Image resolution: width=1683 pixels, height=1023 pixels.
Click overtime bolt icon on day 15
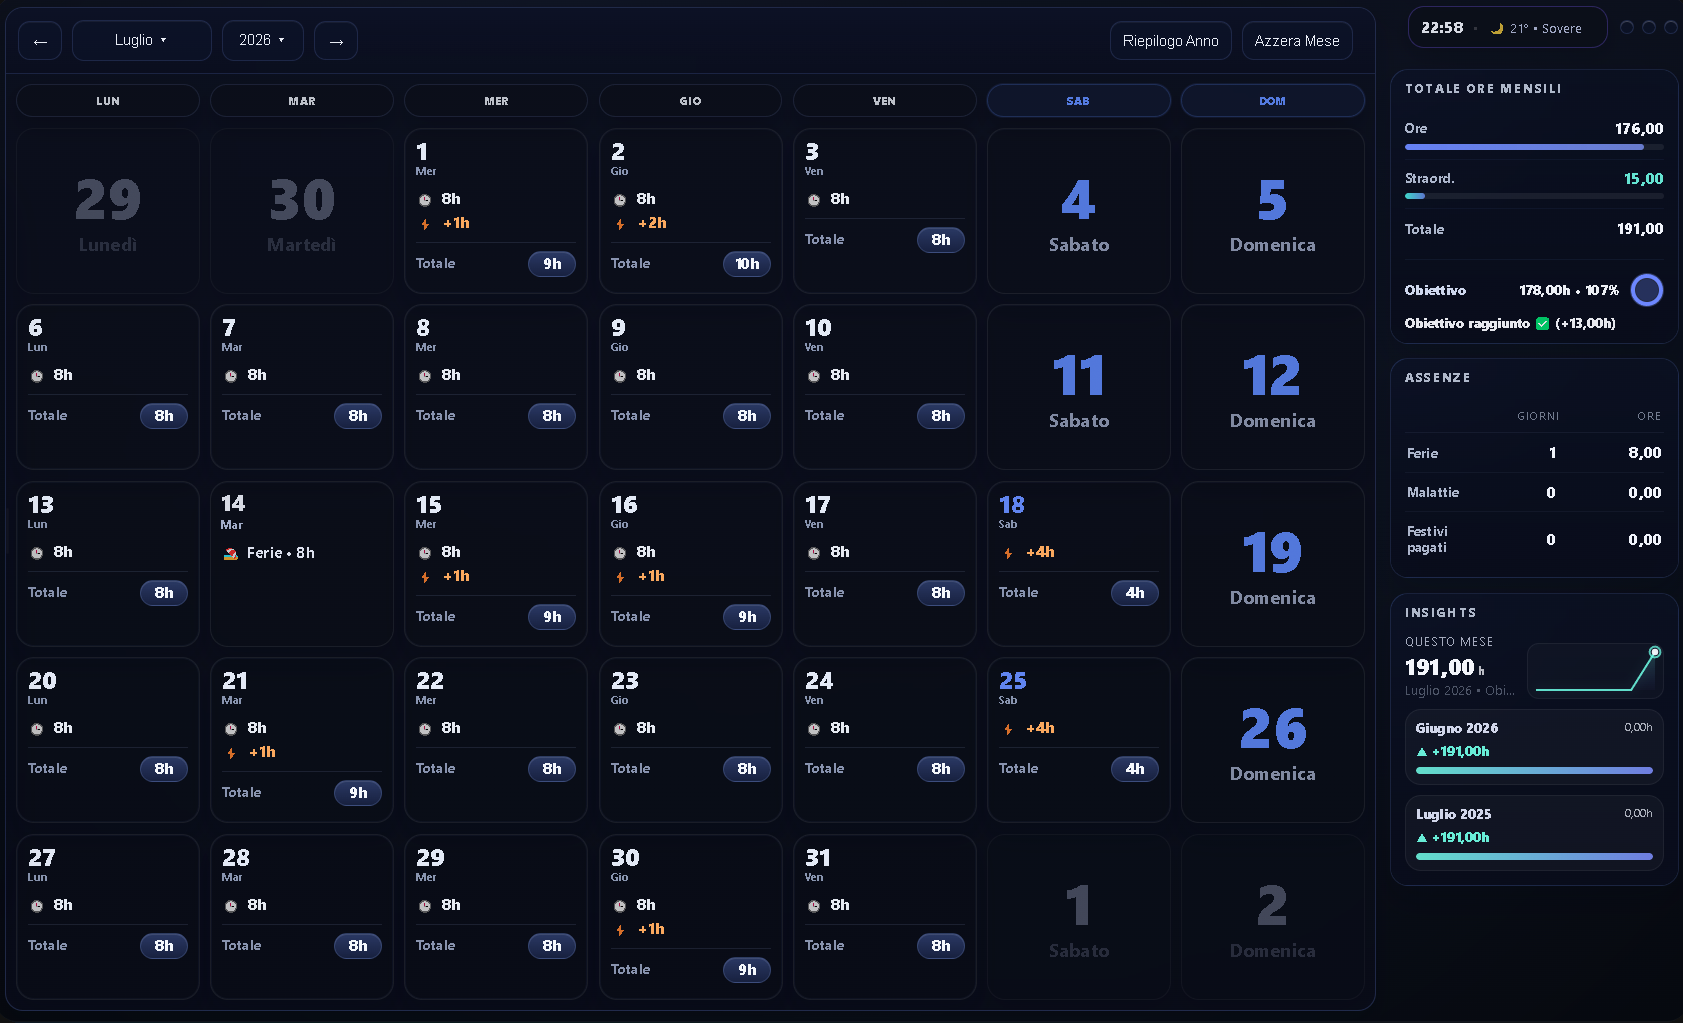425,577
